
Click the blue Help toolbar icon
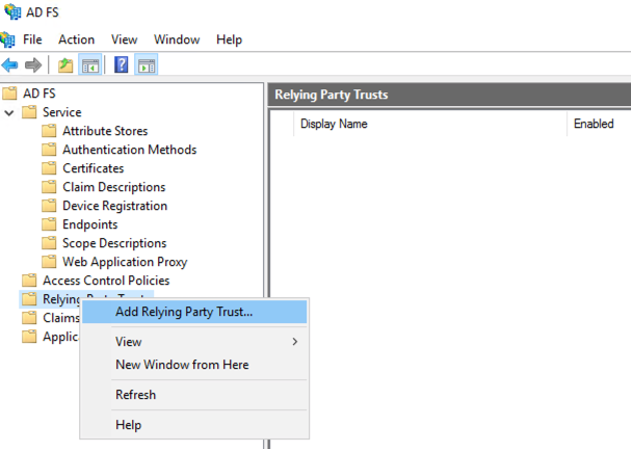pos(121,65)
